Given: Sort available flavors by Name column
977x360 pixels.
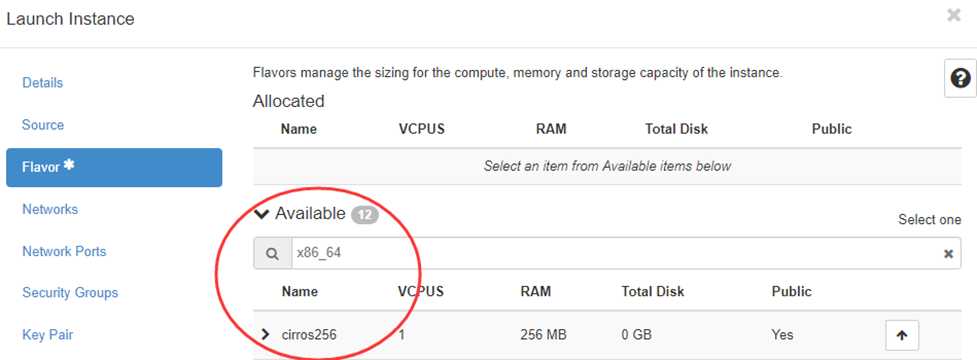Looking at the screenshot, I should pos(299,291).
